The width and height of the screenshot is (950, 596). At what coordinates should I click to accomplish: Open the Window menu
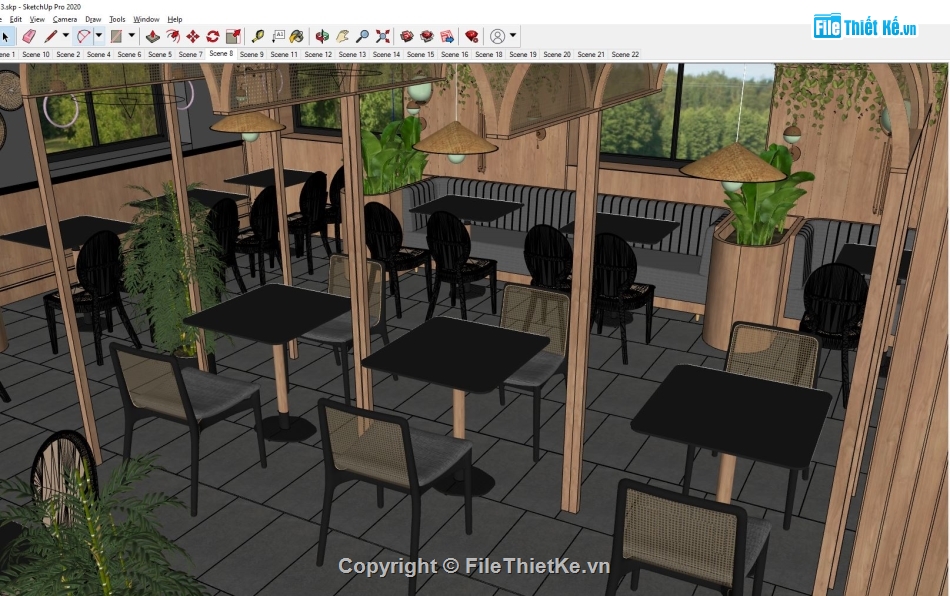[x=146, y=19]
